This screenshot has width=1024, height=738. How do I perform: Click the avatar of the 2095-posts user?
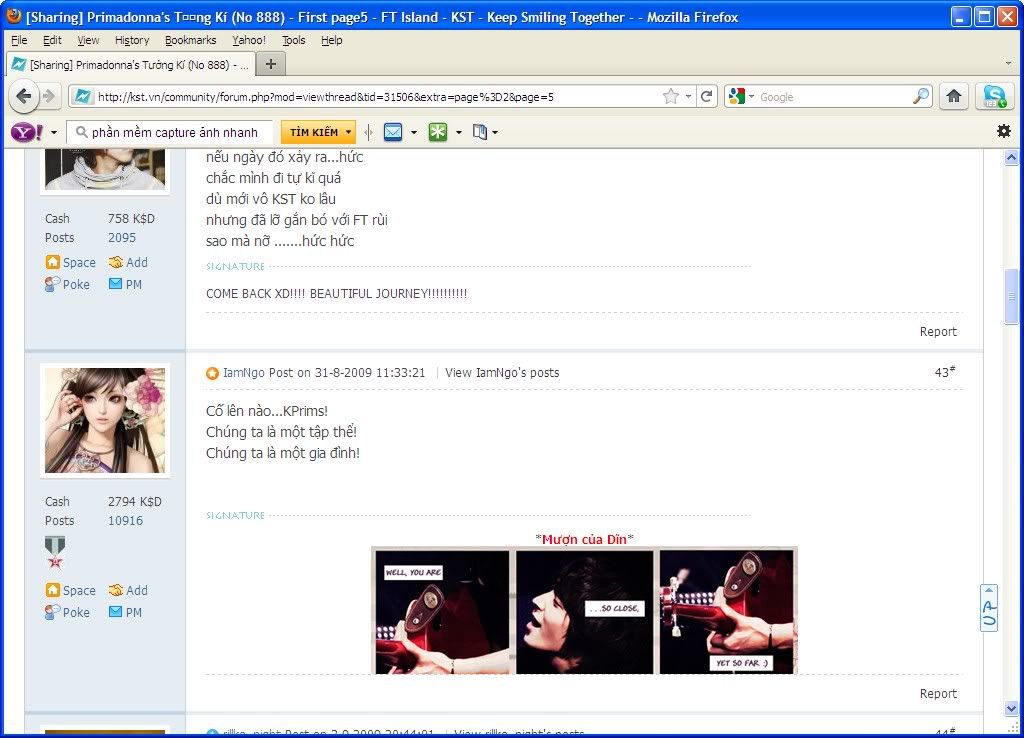(105, 168)
